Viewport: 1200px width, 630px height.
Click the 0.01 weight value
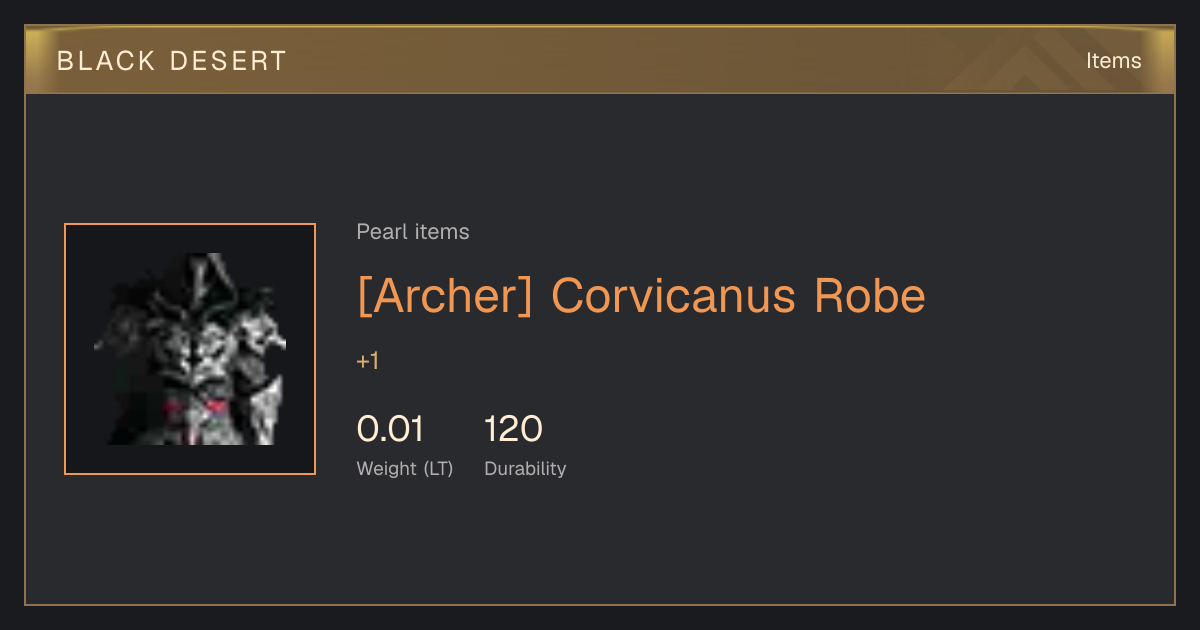tap(390, 429)
